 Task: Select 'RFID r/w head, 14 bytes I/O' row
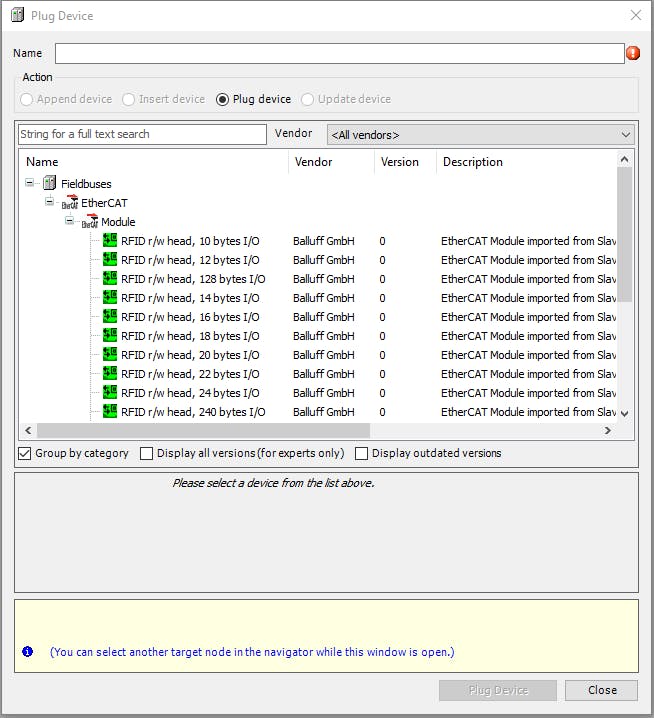[318, 298]
